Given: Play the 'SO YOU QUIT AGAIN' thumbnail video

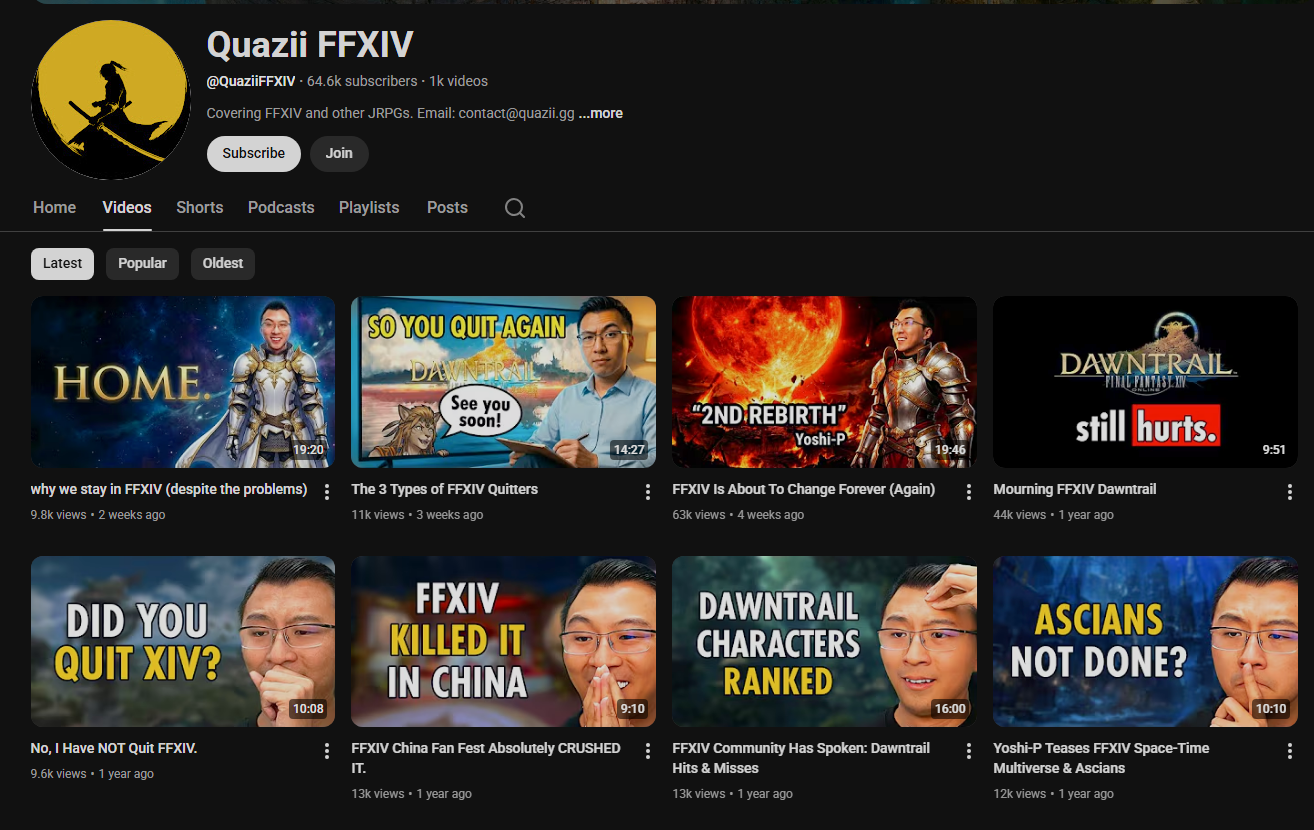Looking at the screenshot, I should (x=504, y=382).
